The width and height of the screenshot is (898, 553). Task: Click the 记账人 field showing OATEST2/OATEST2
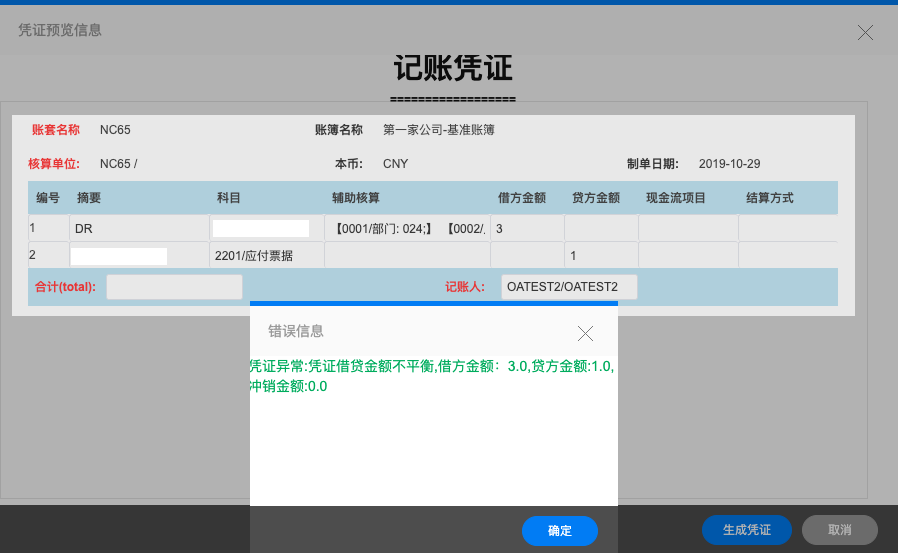pyautogui.click(x=569, y=287)
